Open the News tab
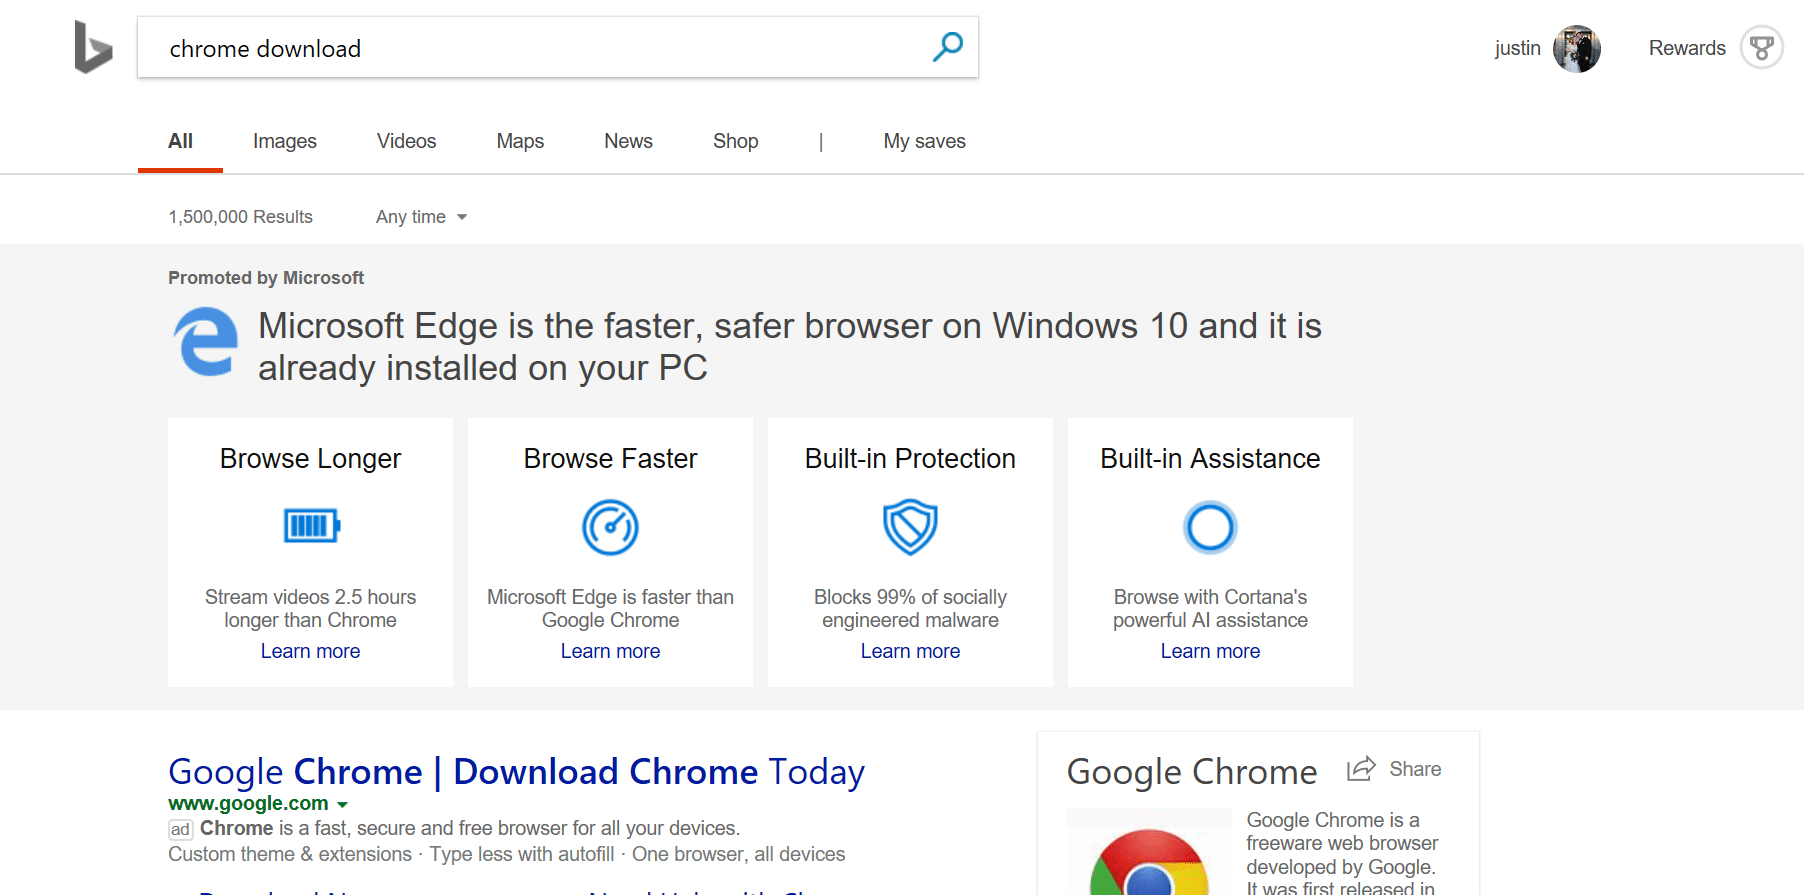Viewport: 1804px width, 895px height. (628, 141)
